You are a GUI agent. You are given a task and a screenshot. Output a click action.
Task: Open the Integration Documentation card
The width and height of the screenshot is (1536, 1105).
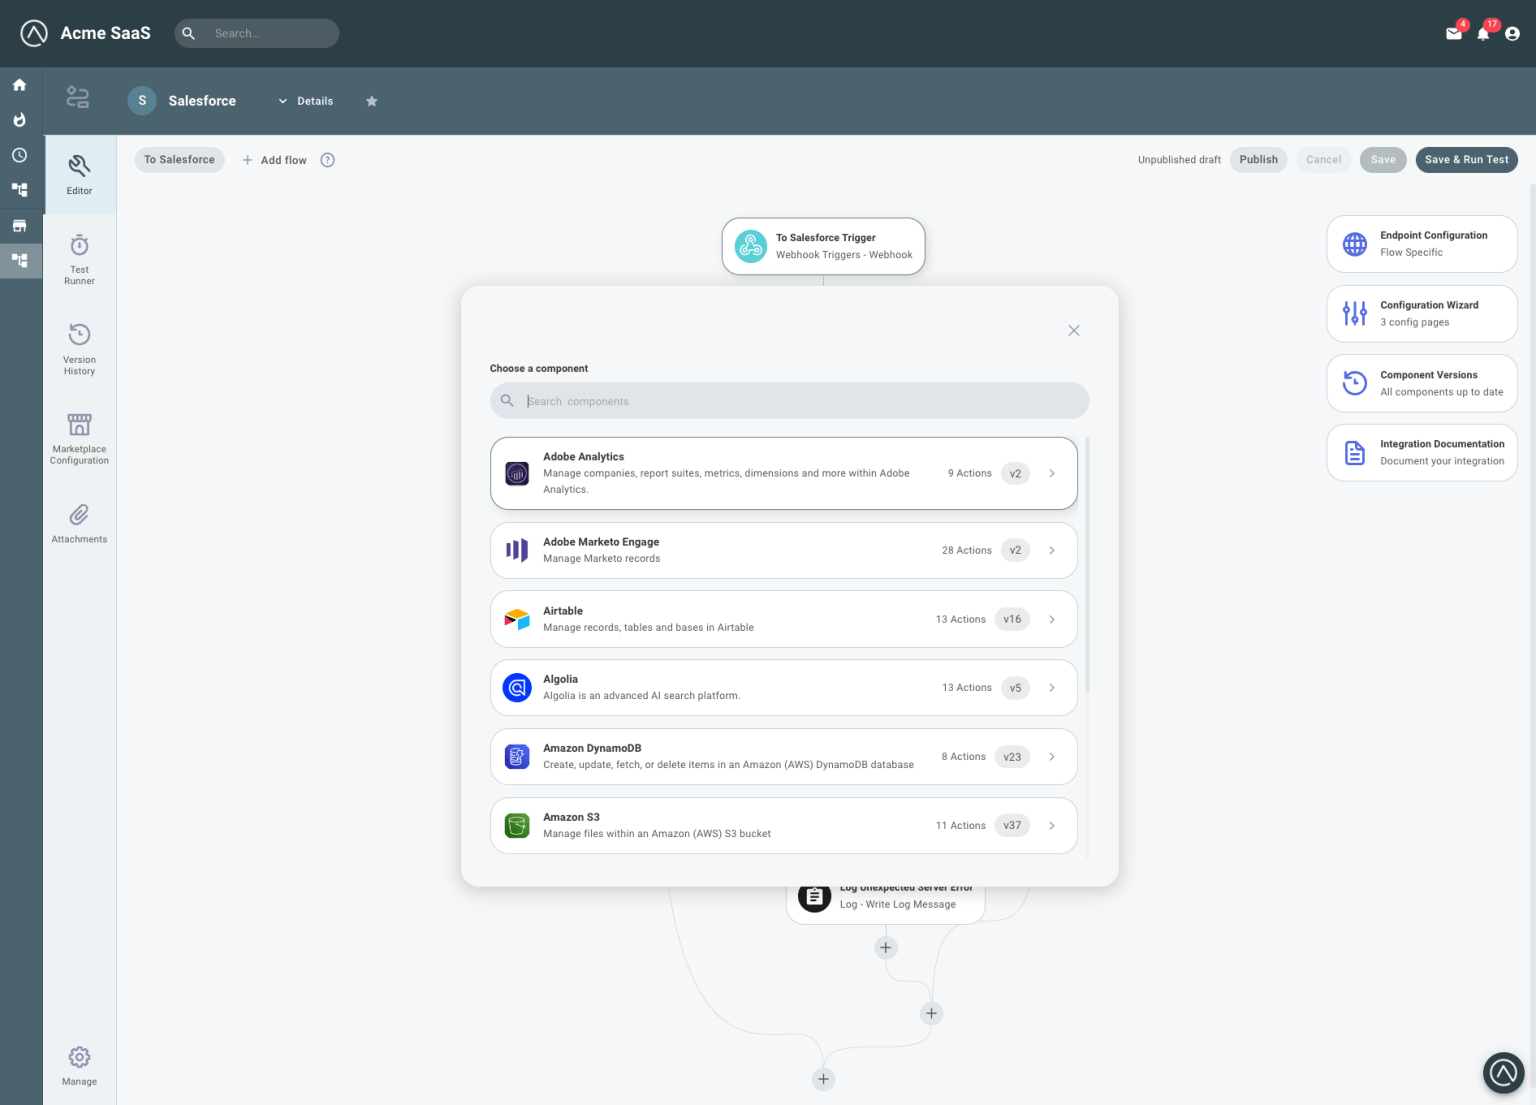pyautogui.click(x=1422, y=453)
